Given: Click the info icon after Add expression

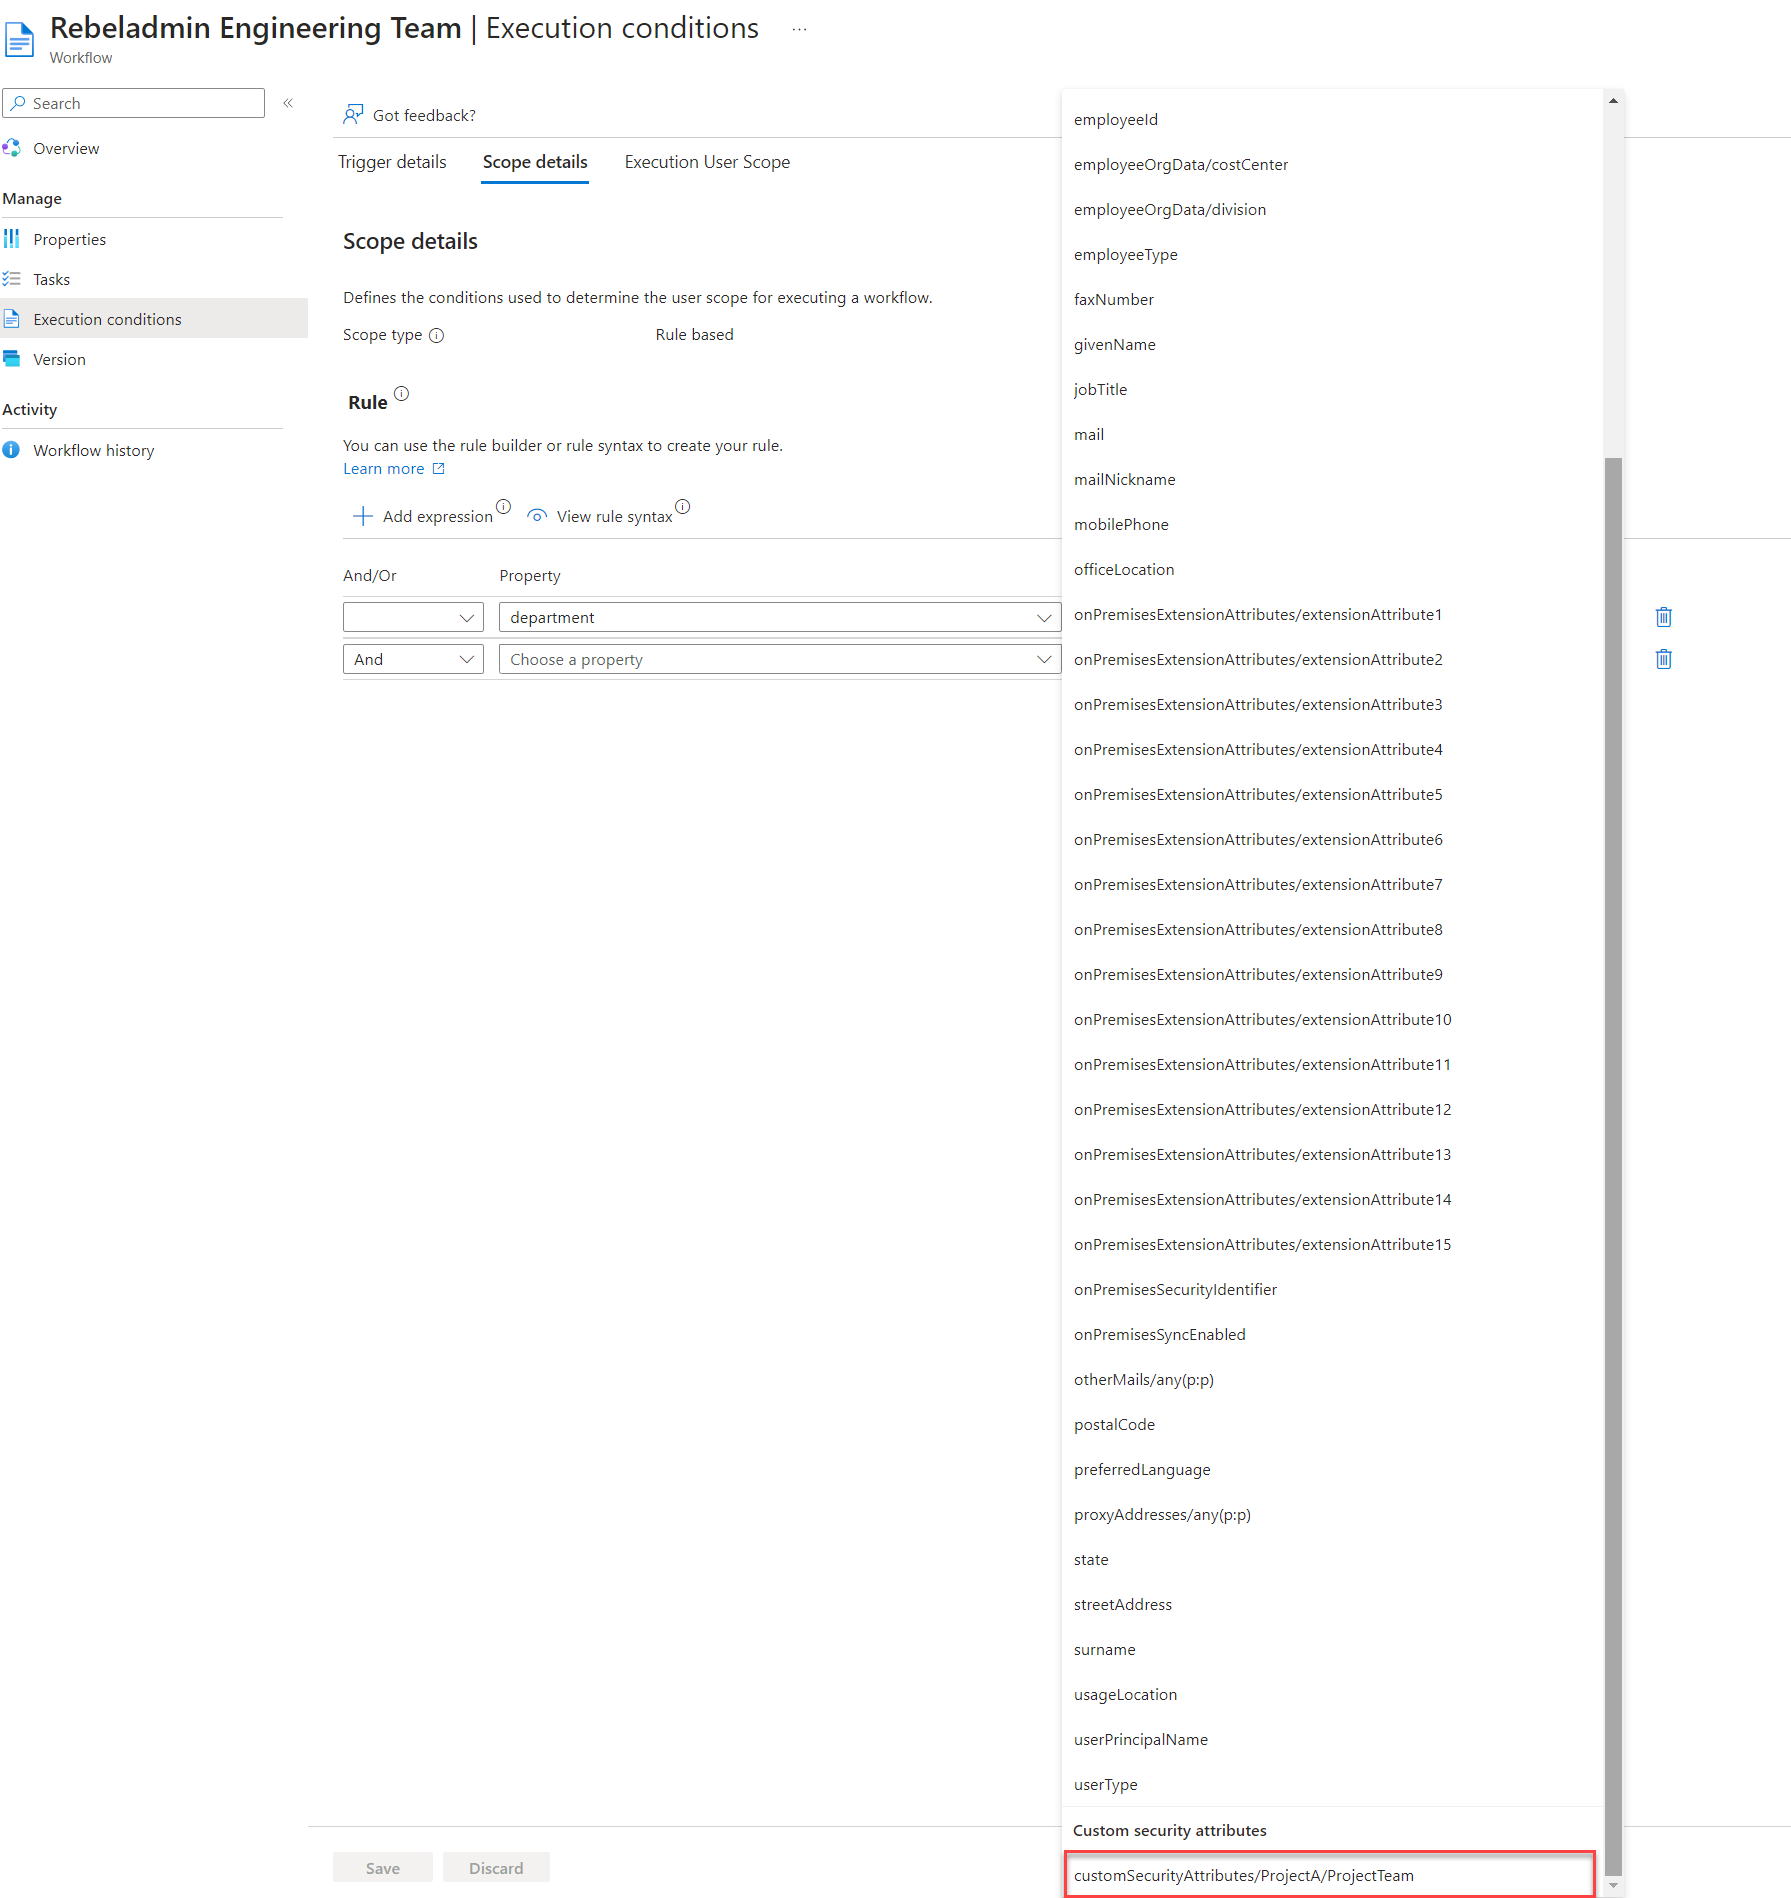Looking at the screenshot, I should tap(504, 507).
